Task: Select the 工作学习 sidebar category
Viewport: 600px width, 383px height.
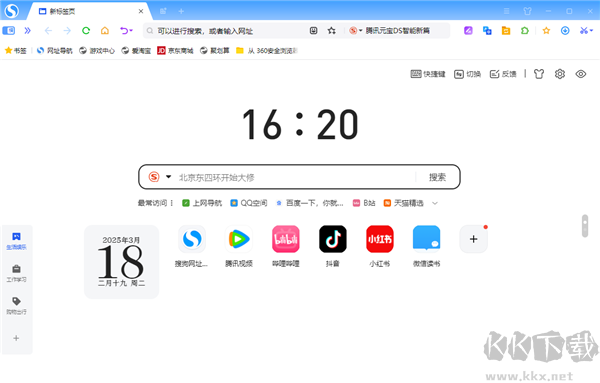Action: tap(16, 274)
